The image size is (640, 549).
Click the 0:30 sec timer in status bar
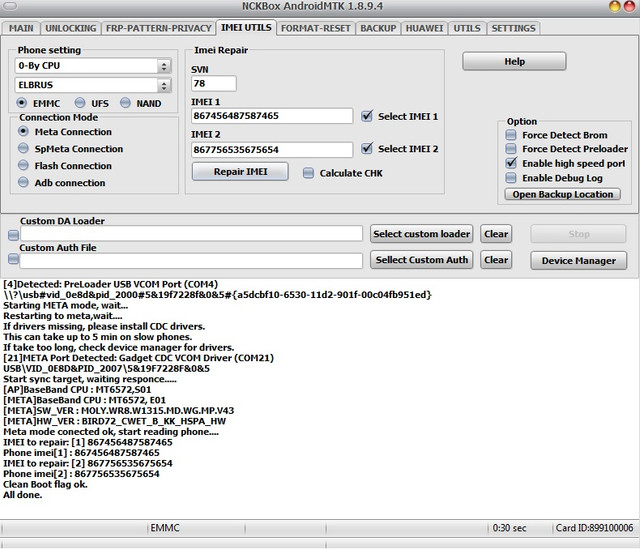pyautogui.click(x=509, y=528)
